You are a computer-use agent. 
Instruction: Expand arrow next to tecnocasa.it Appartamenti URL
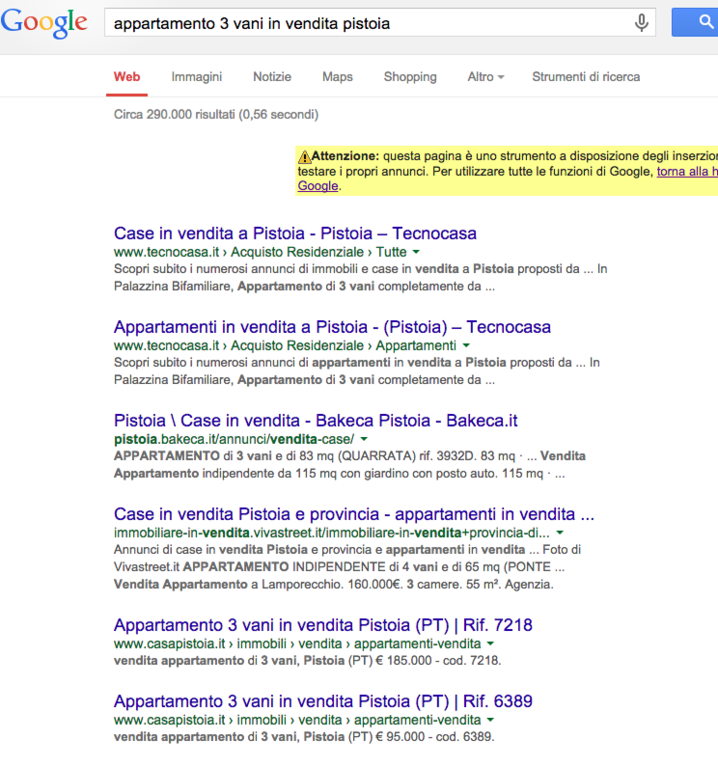point(466,345)
